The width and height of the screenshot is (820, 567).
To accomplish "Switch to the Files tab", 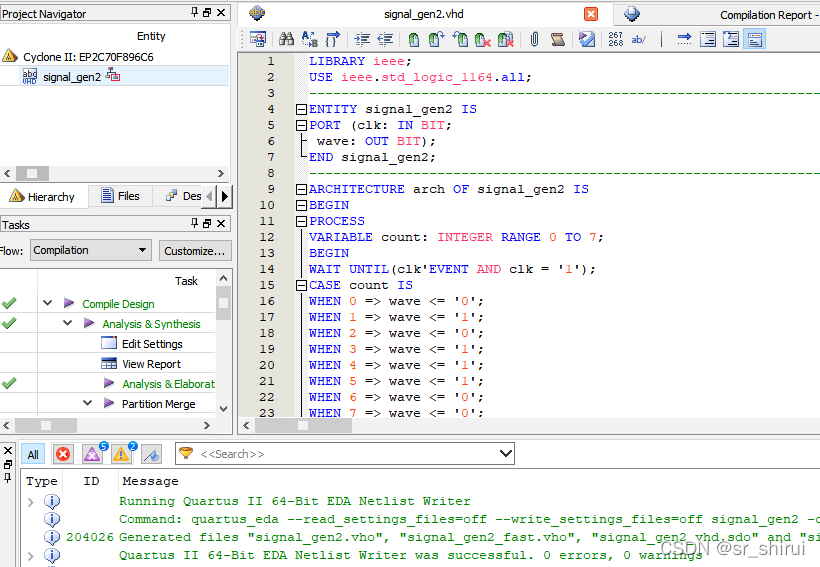I will click(x=121, y=196).
